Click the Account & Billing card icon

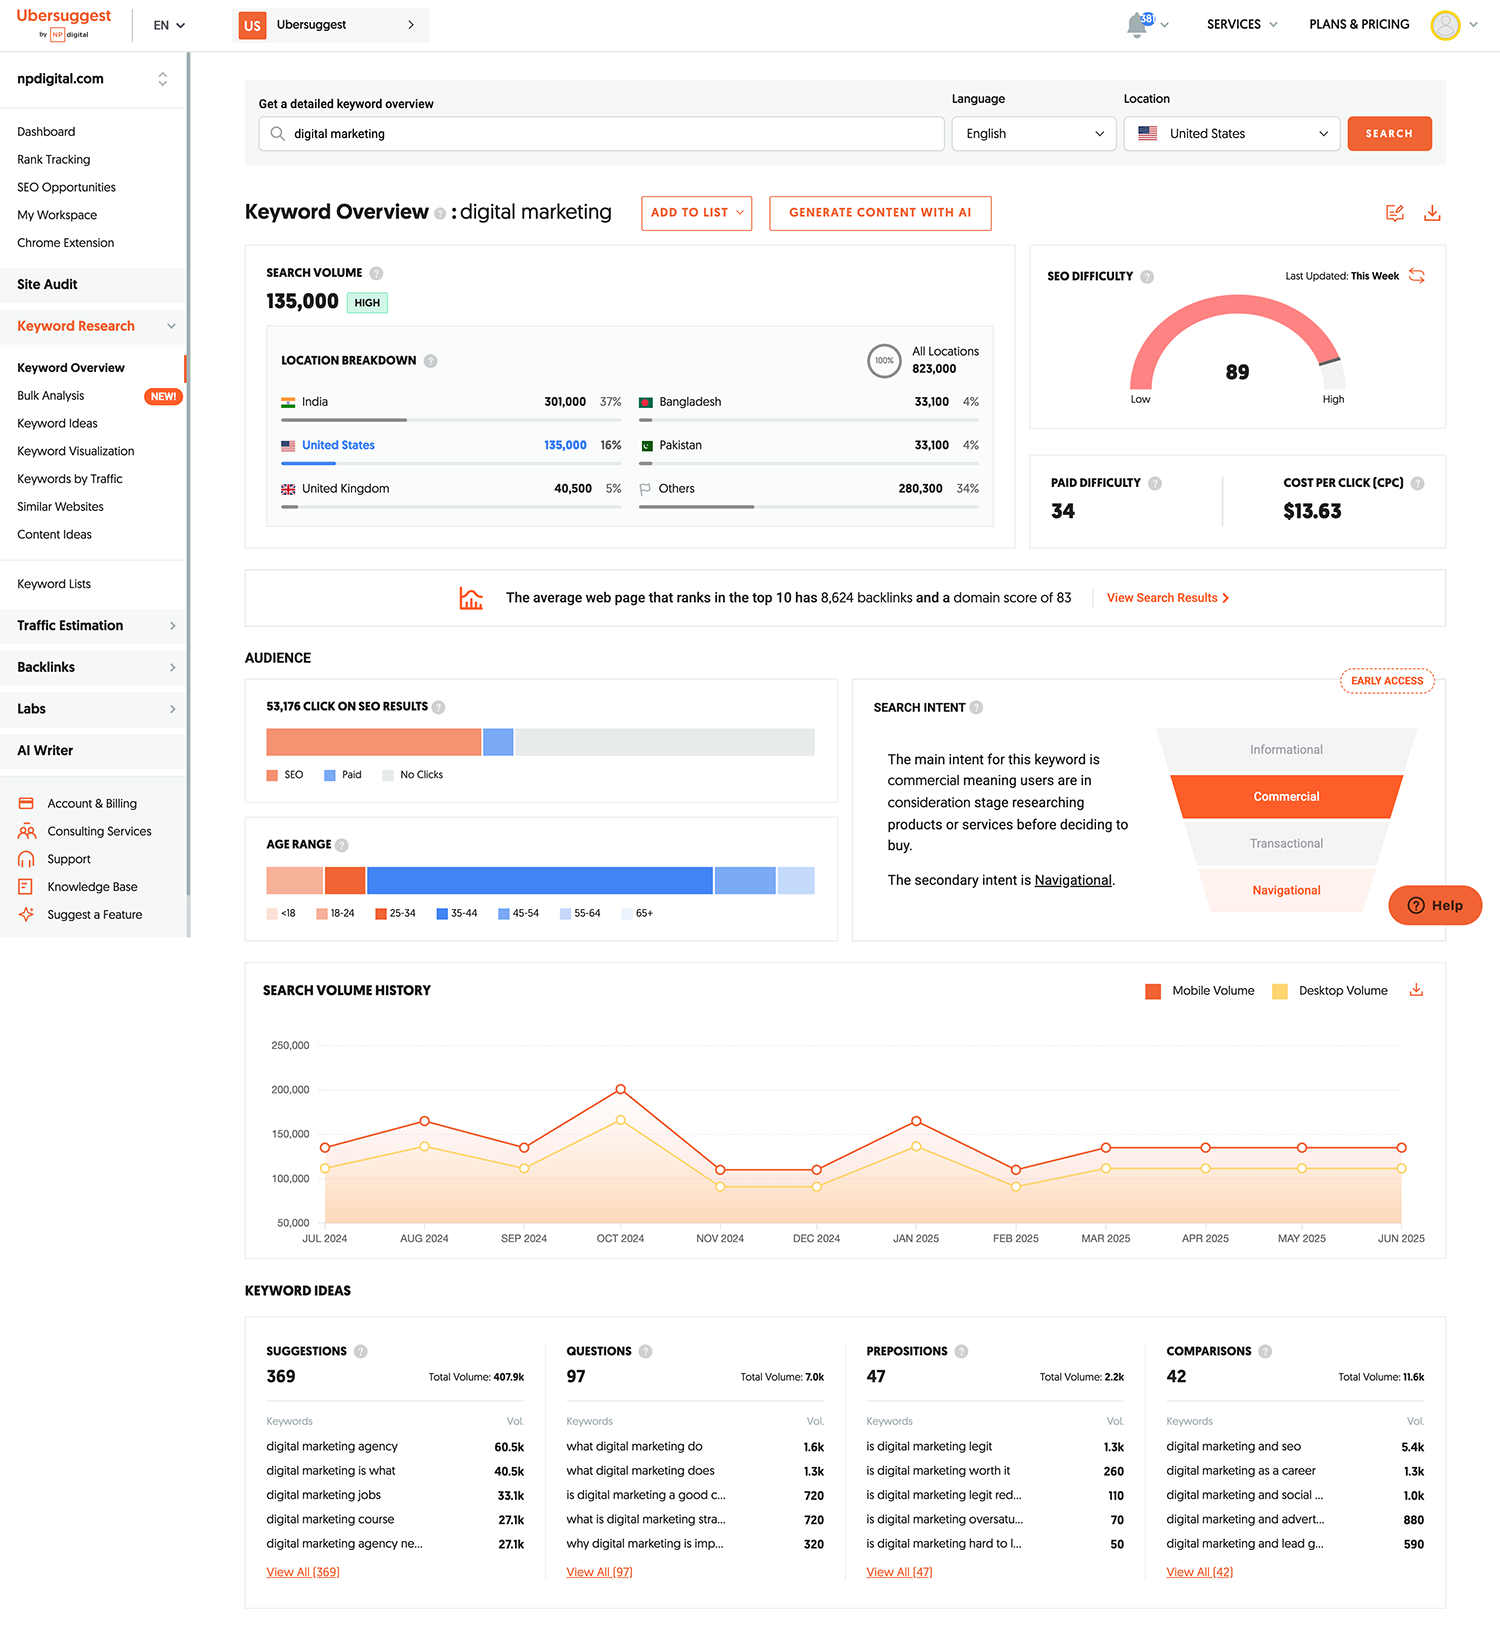coord(26,803)
